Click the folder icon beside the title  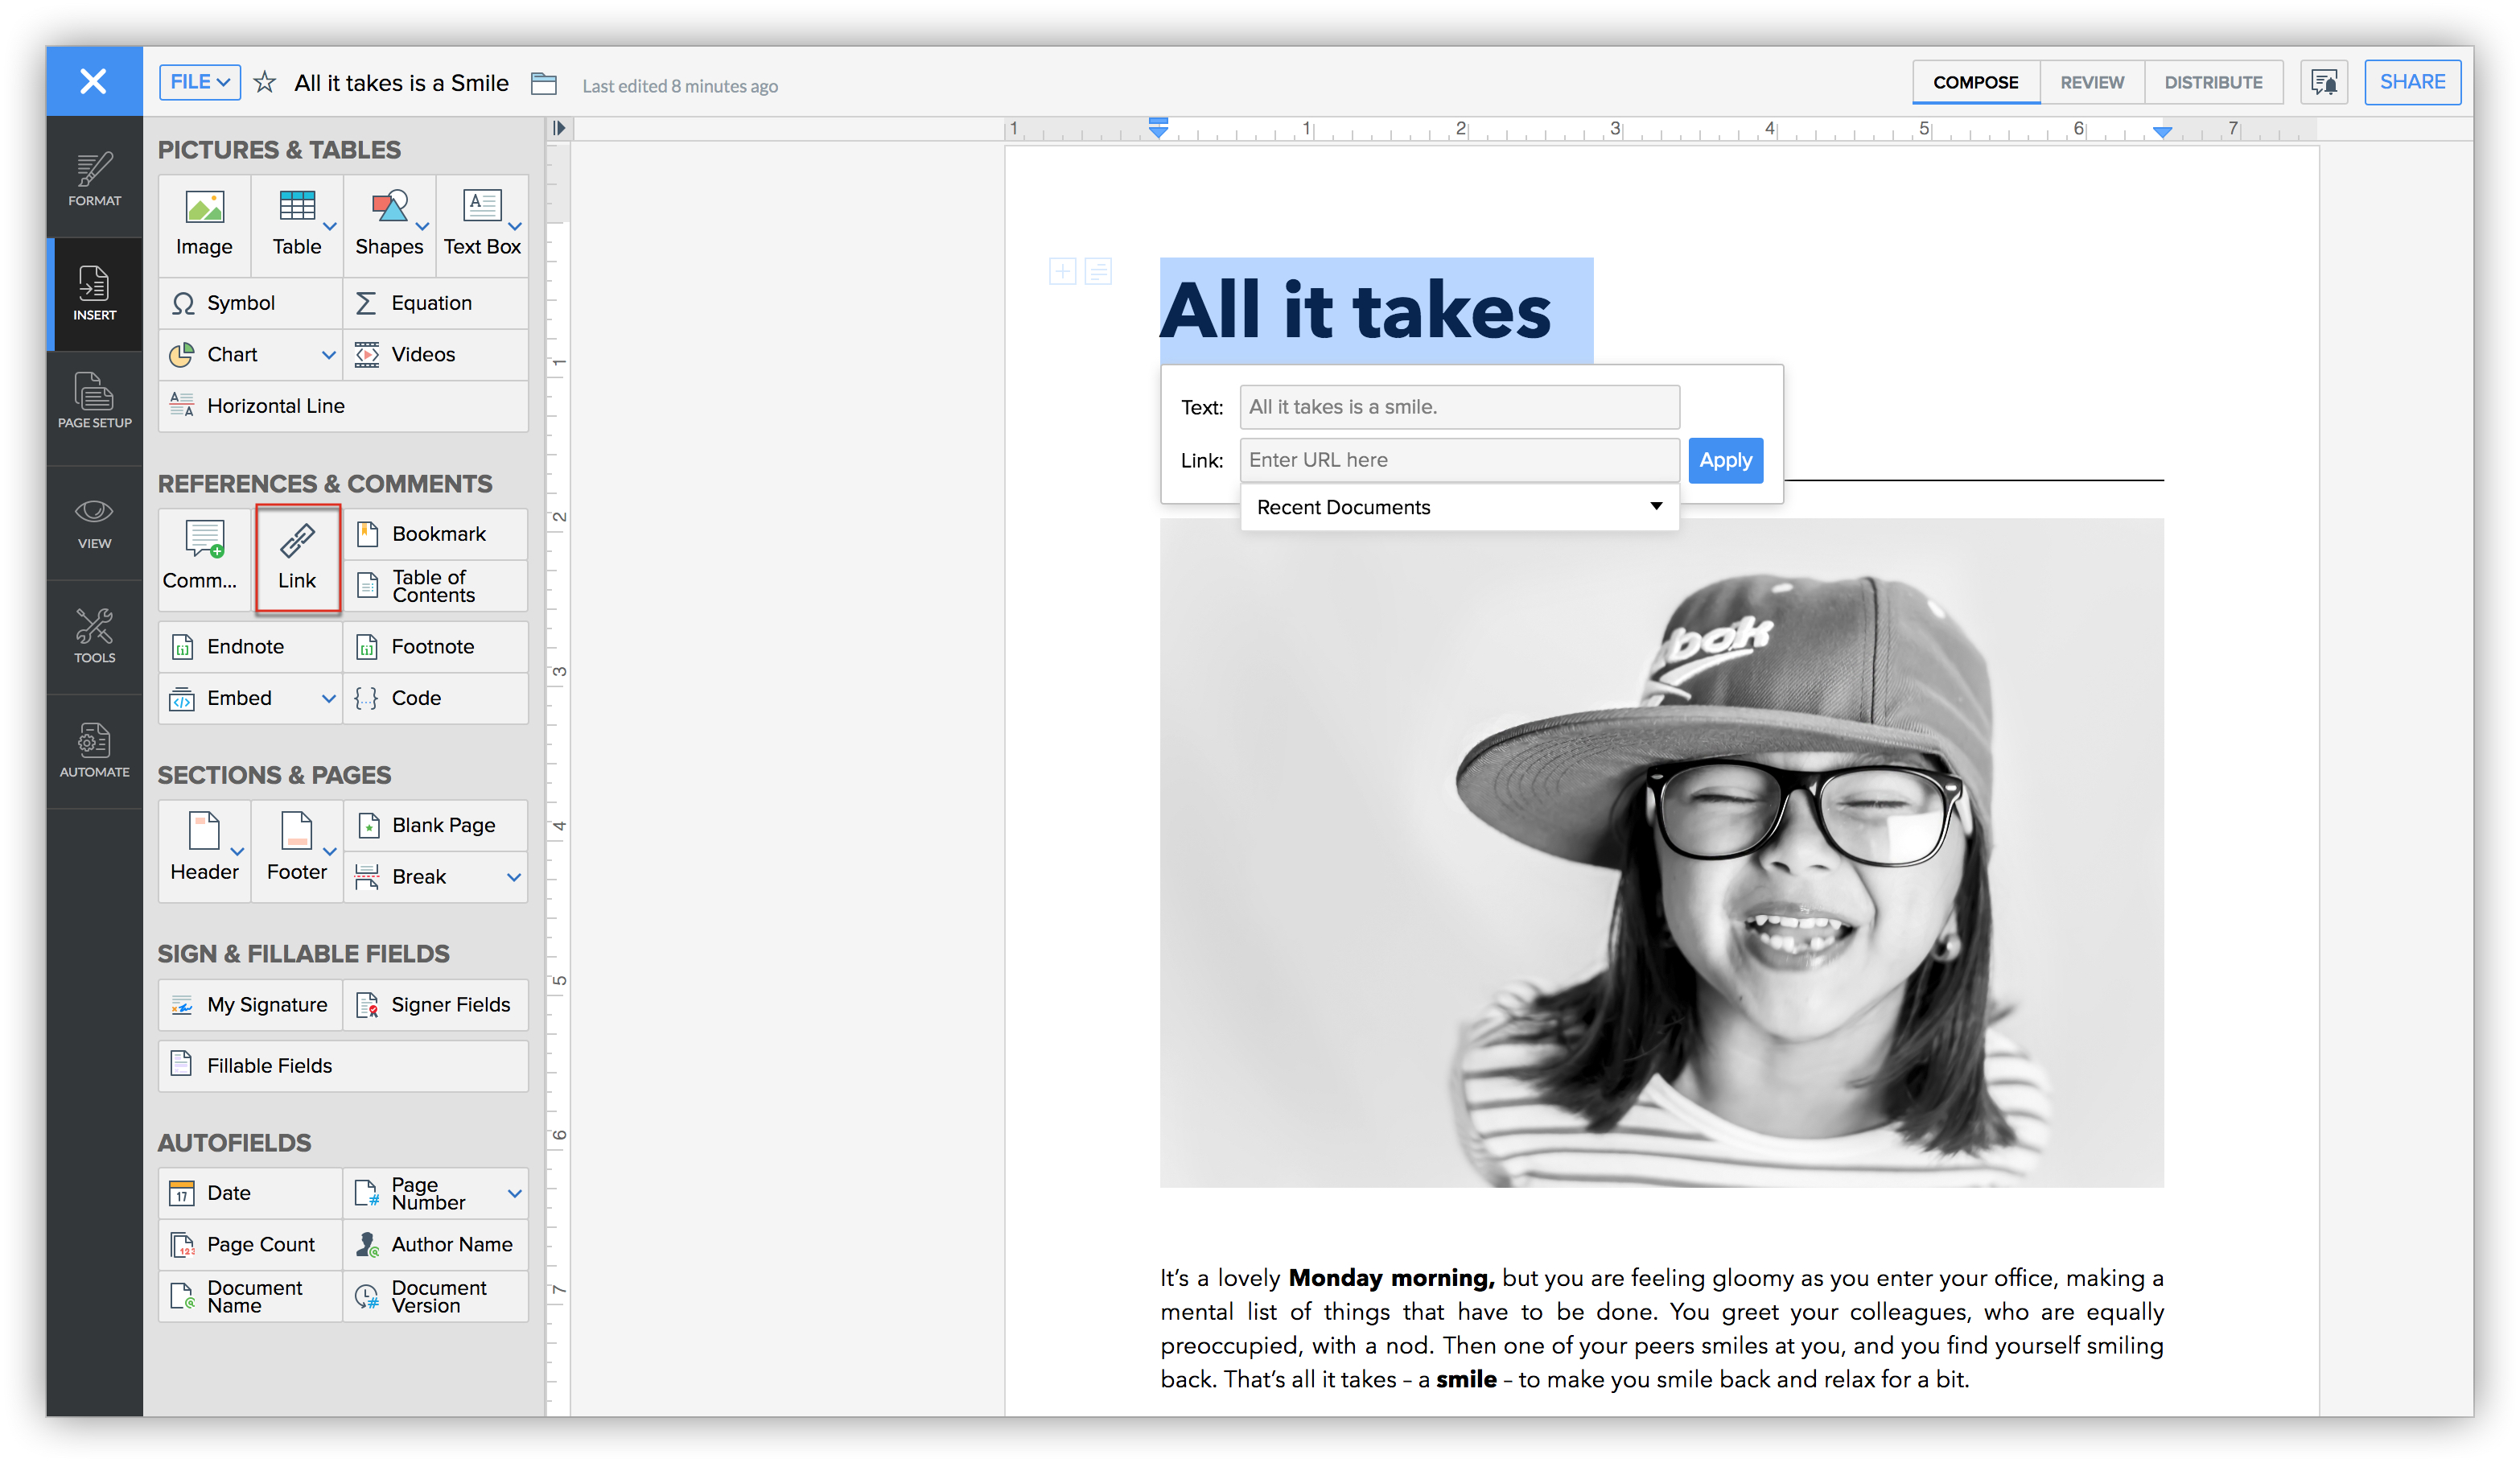pyautogui.click(x=543, y=83)
